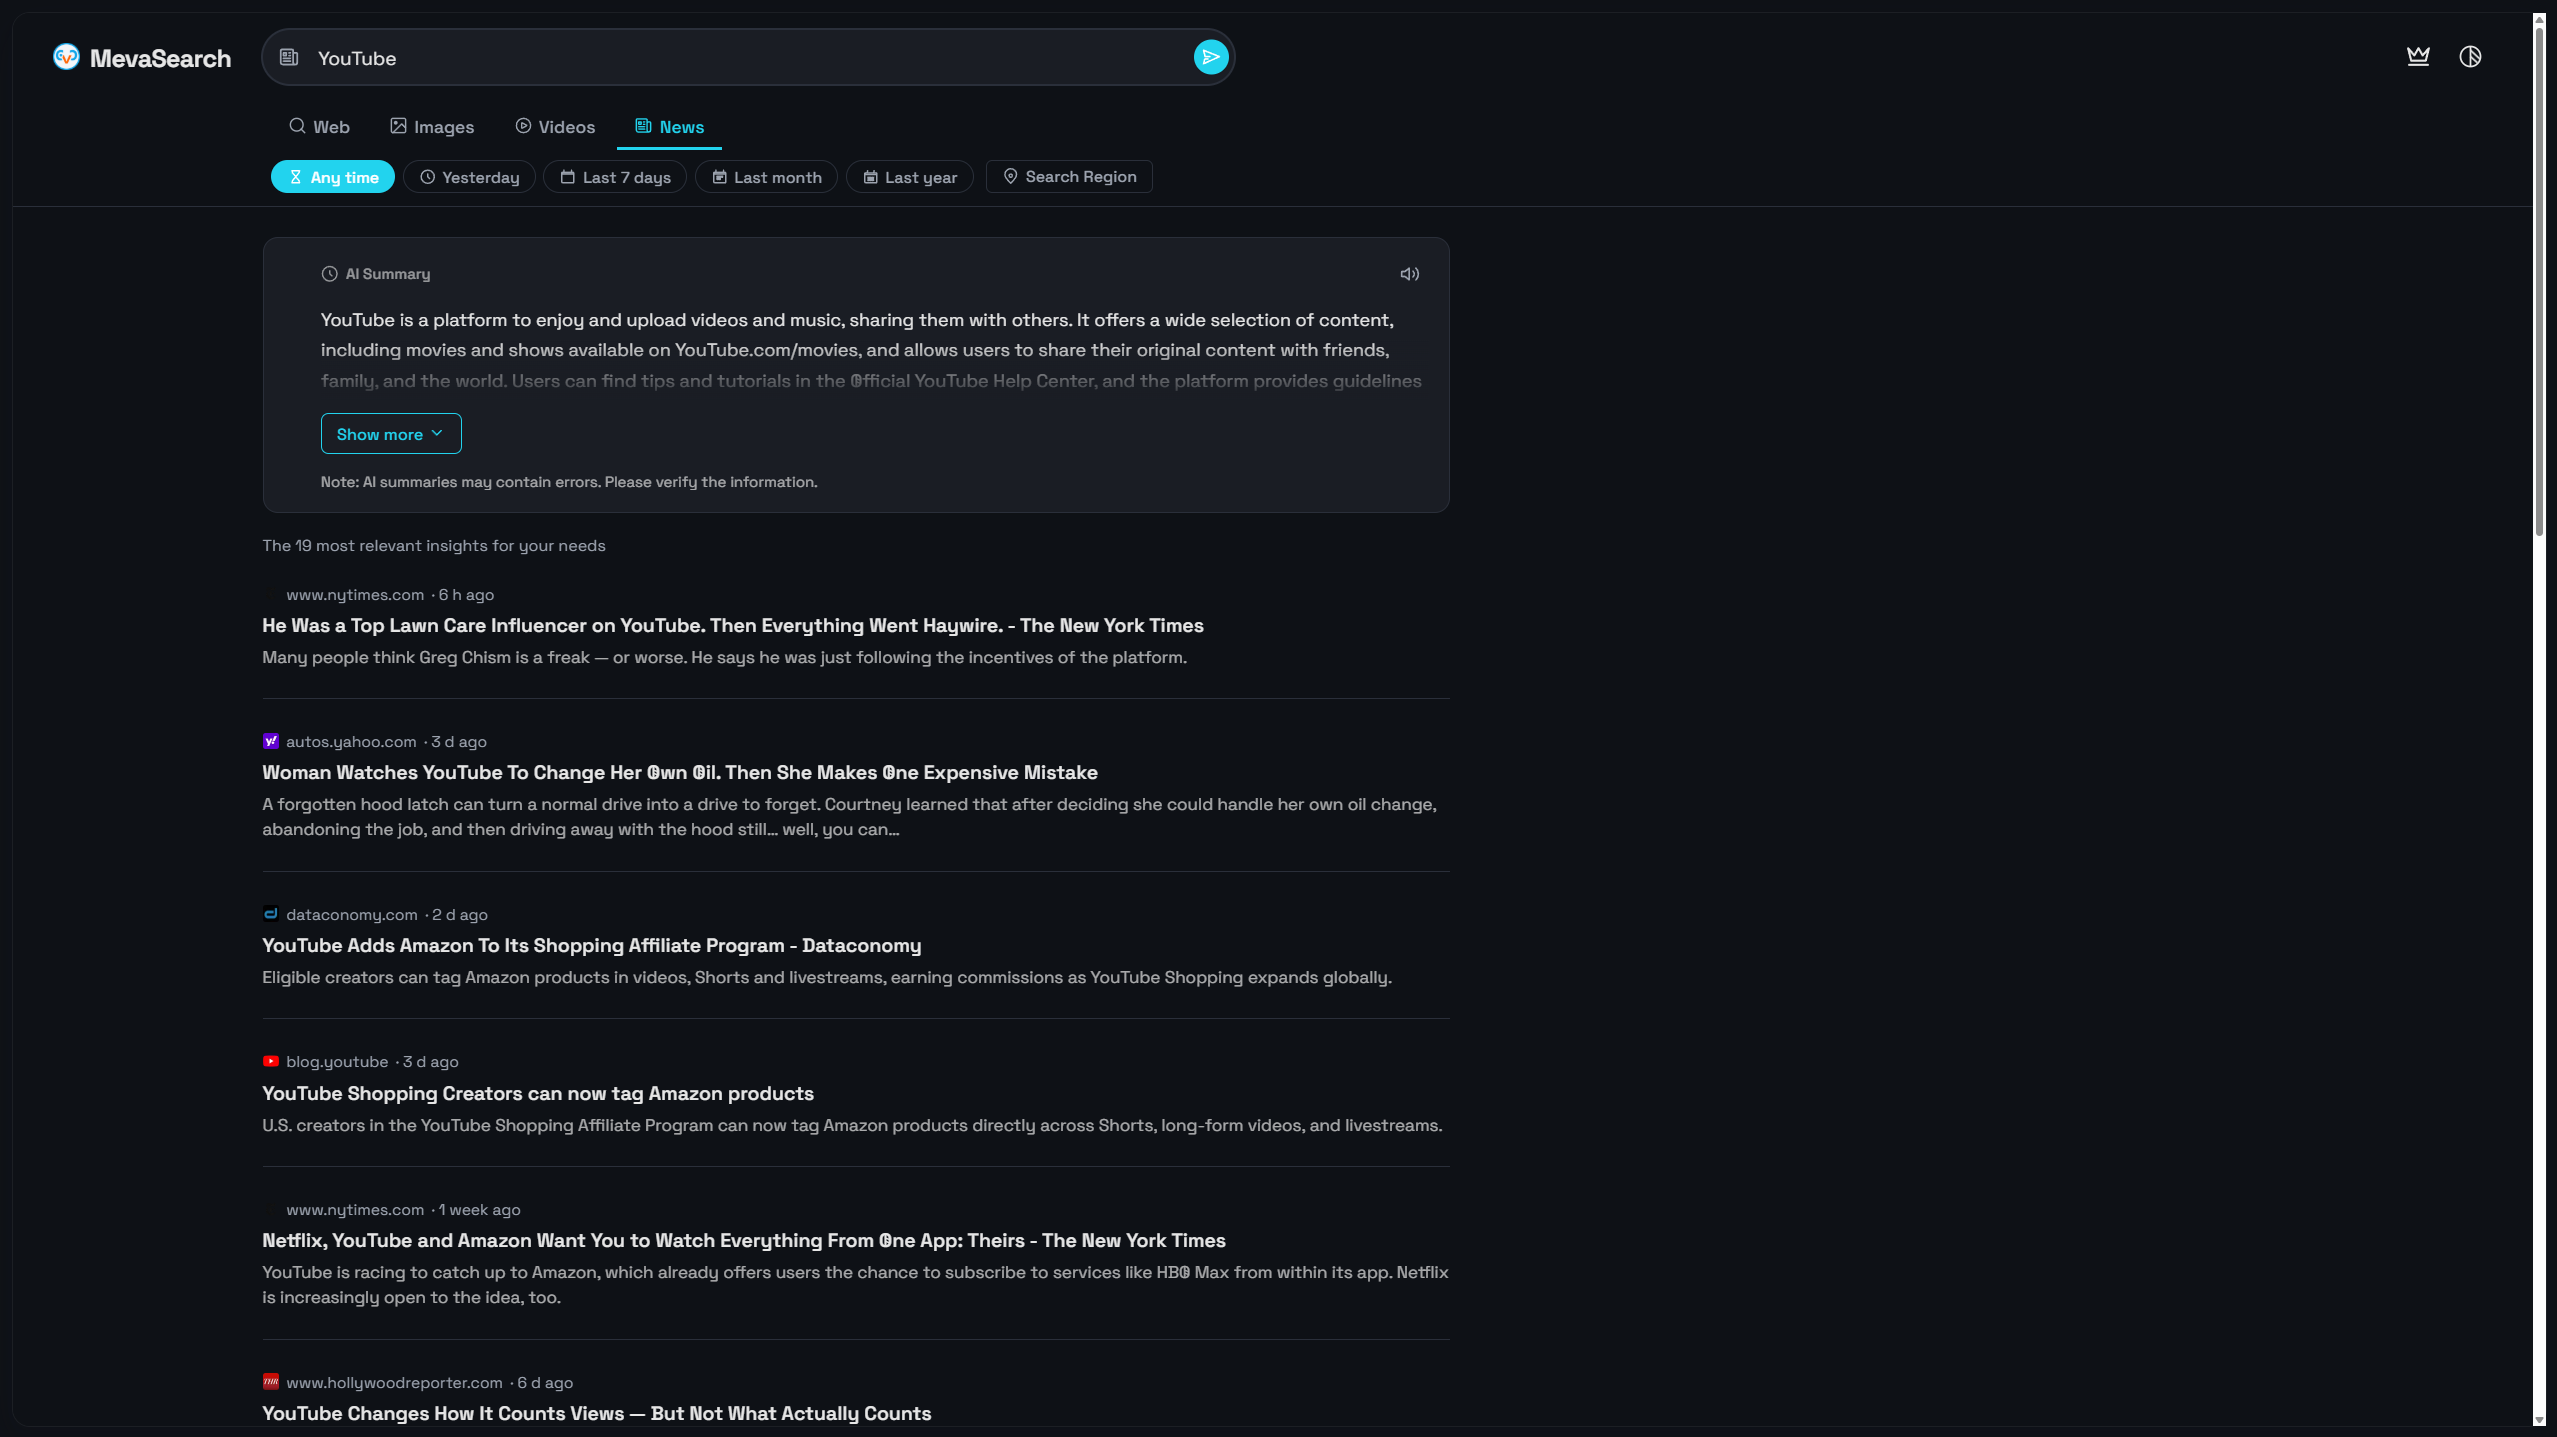Click the scrollbar down arrow
This screenshot has width=2557, height=1437.
pos(2539,1420)
